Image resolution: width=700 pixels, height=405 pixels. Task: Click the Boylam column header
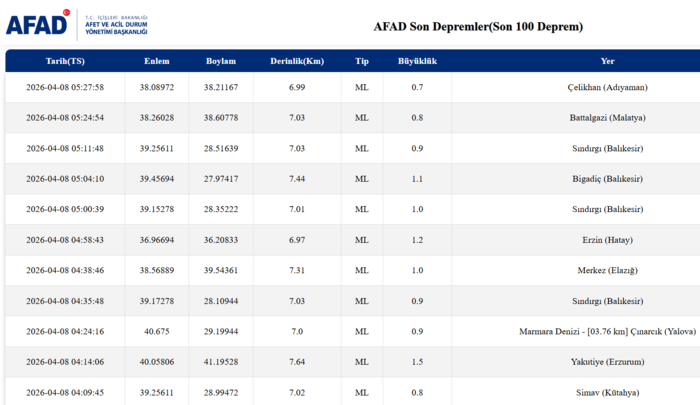click(x=221, y=61)
